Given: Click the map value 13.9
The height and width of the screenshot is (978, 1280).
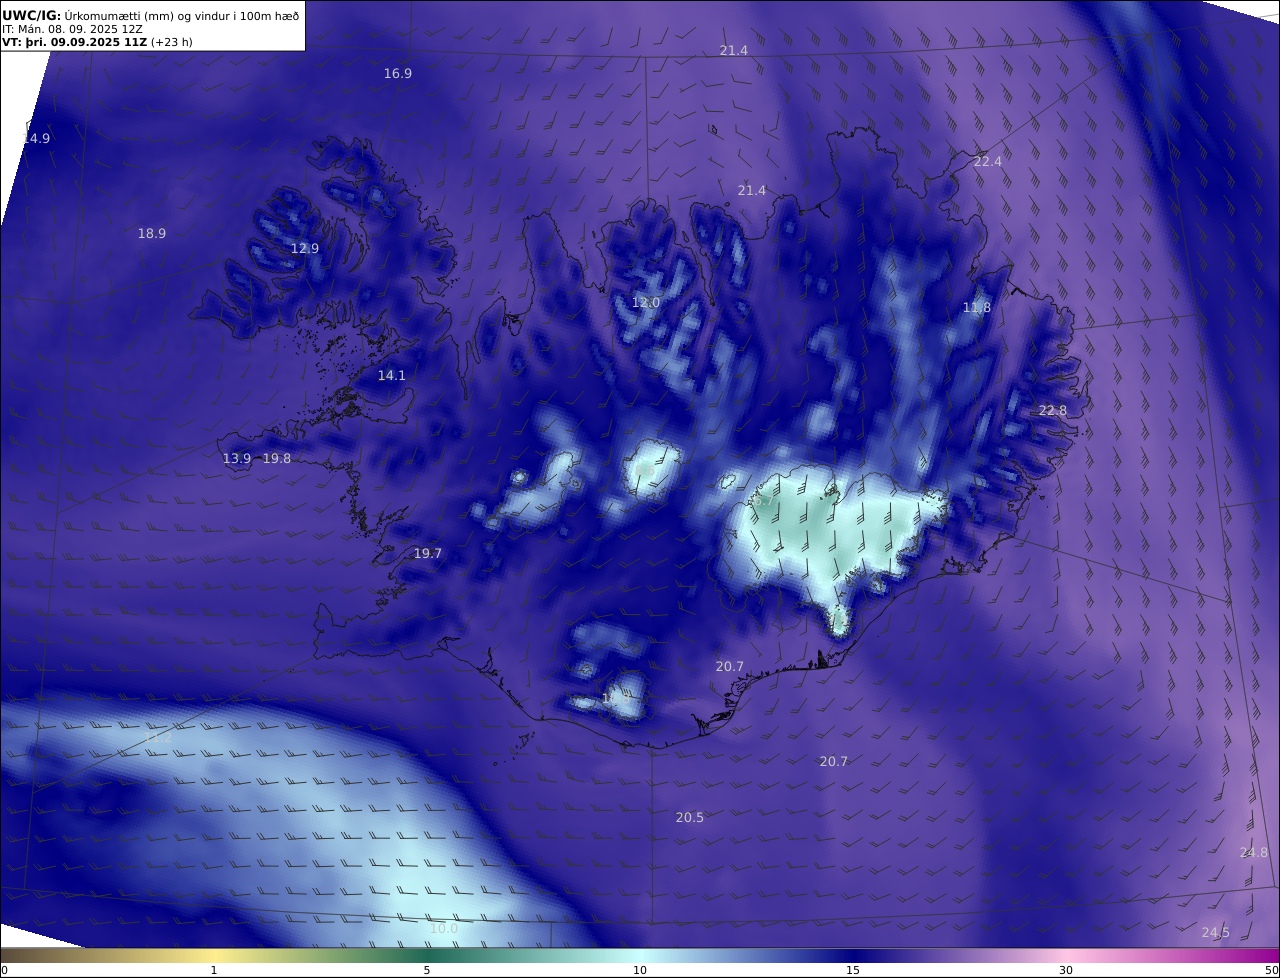Looking at the screenshot, I should (237, 458).
